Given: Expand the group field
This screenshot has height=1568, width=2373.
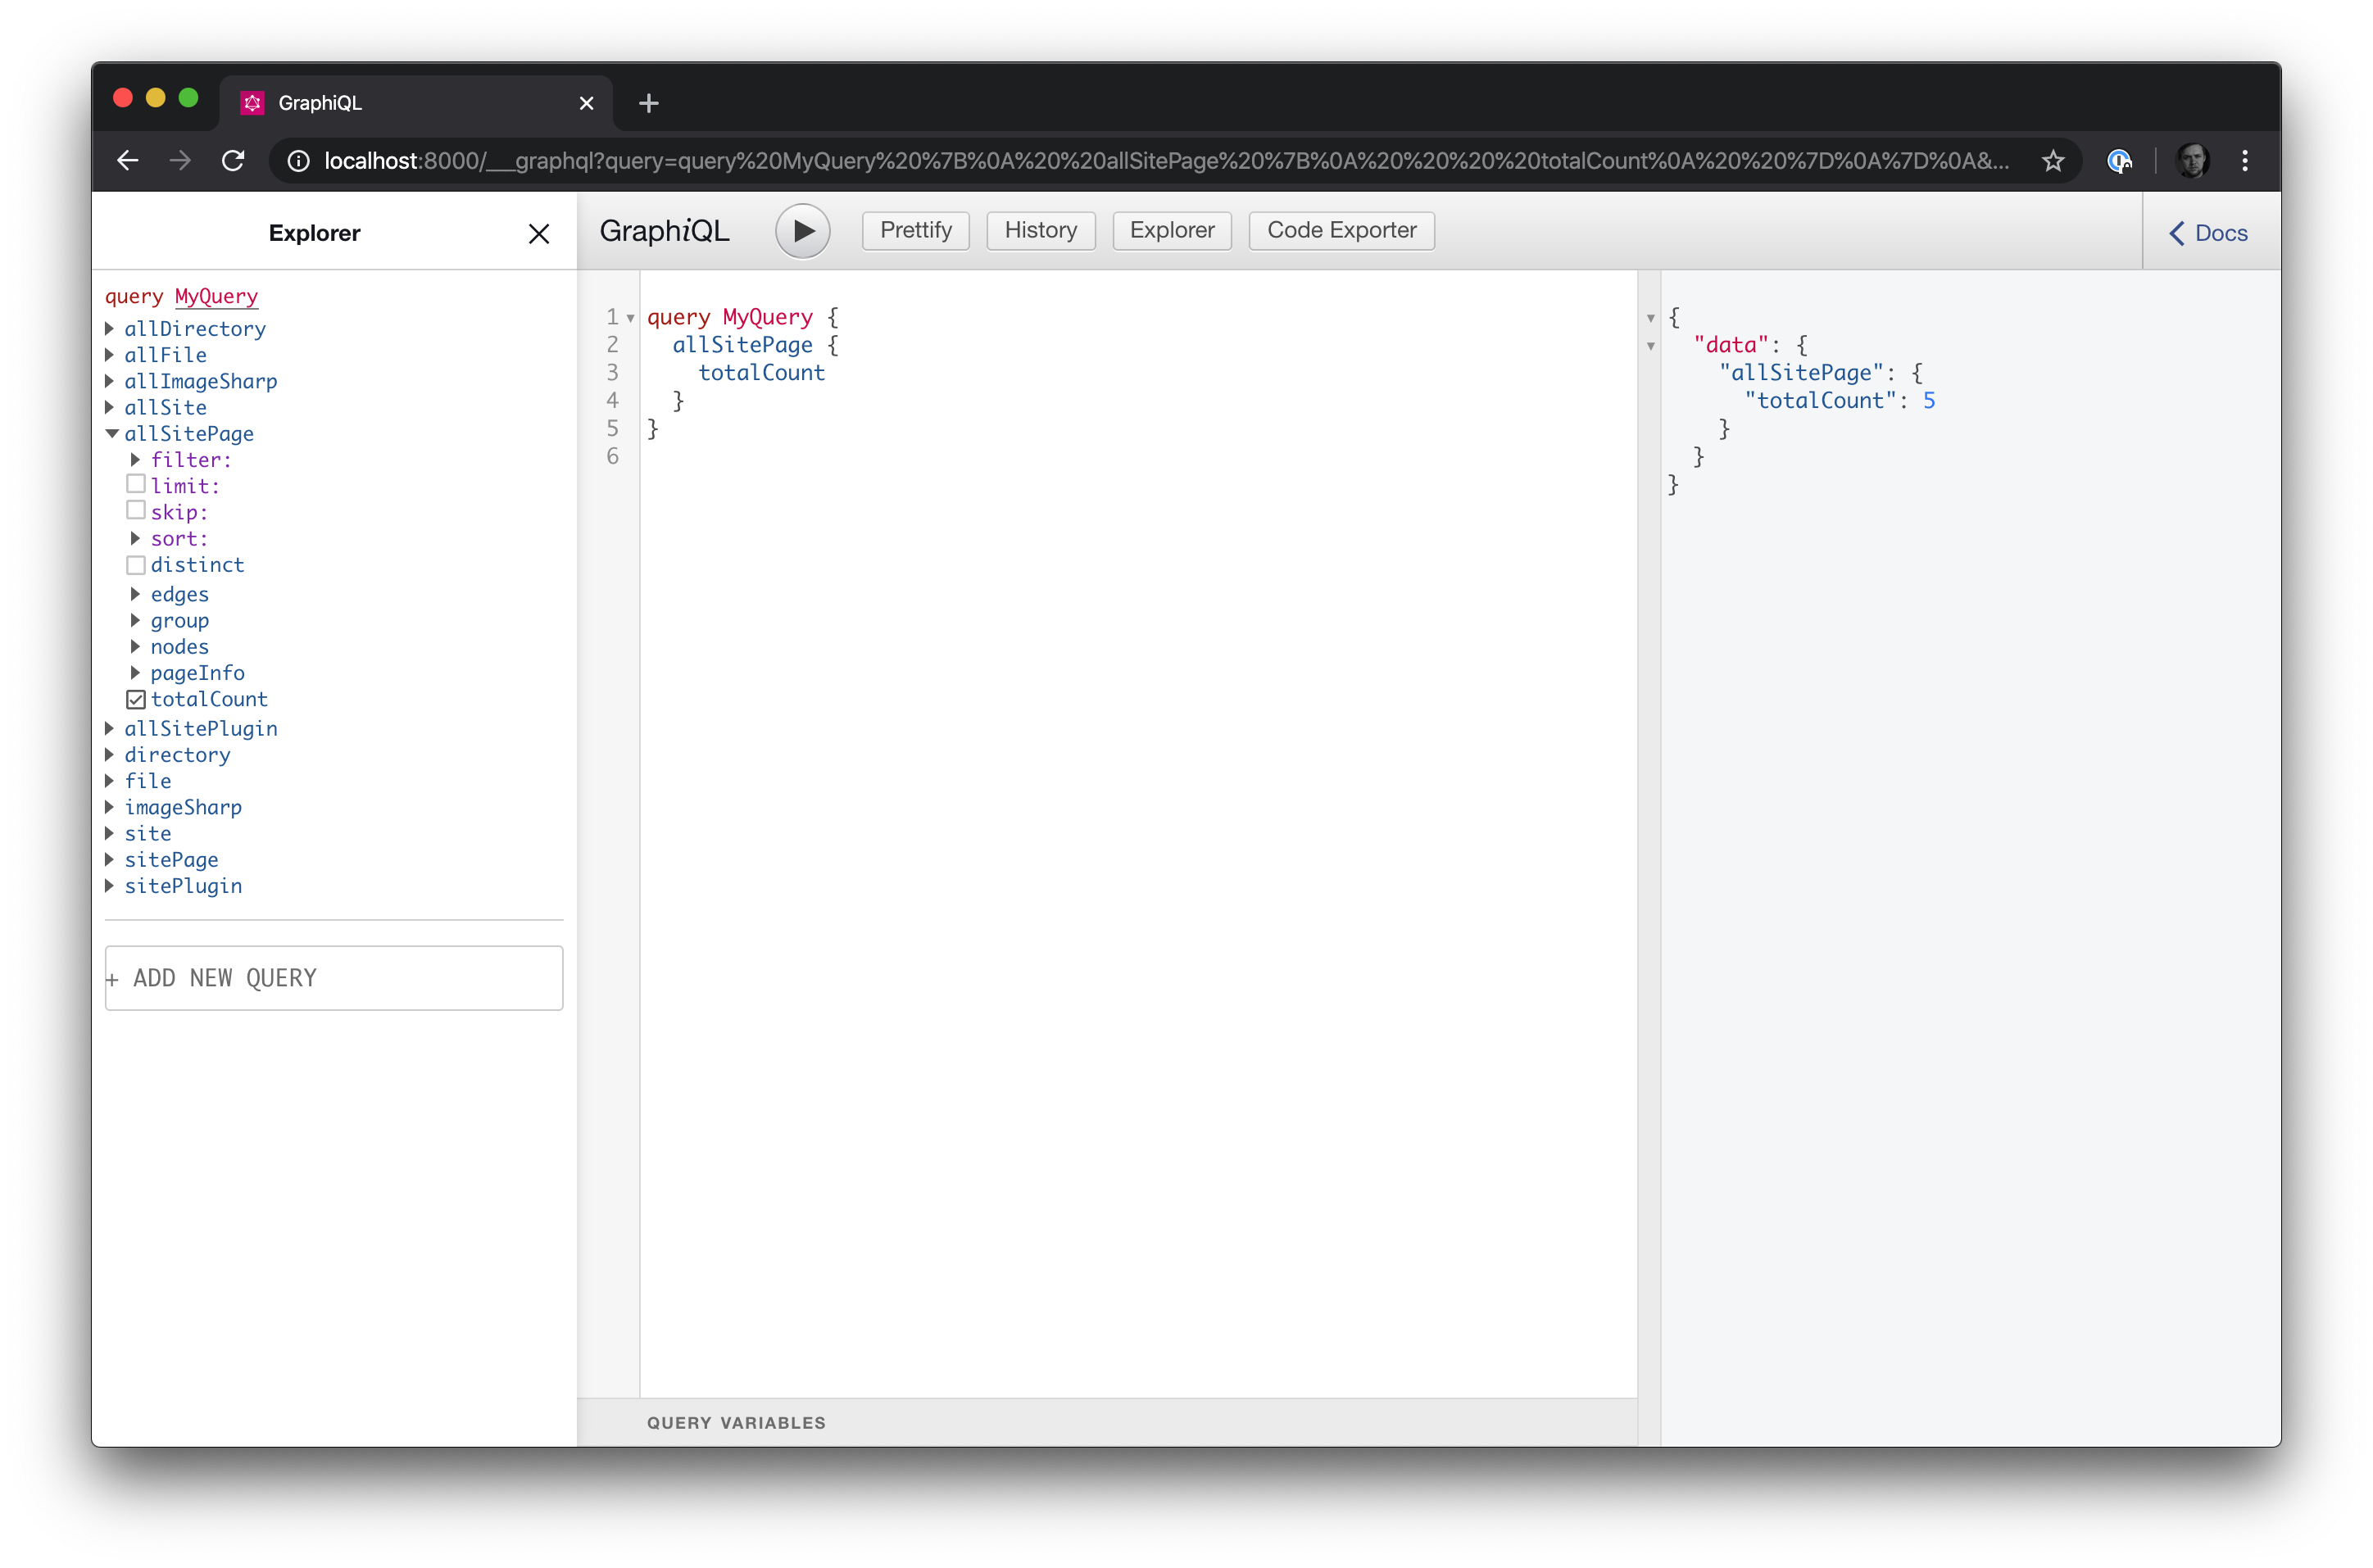Looking at the screenshot, I should pyautogui.click(x=136, y=620).
